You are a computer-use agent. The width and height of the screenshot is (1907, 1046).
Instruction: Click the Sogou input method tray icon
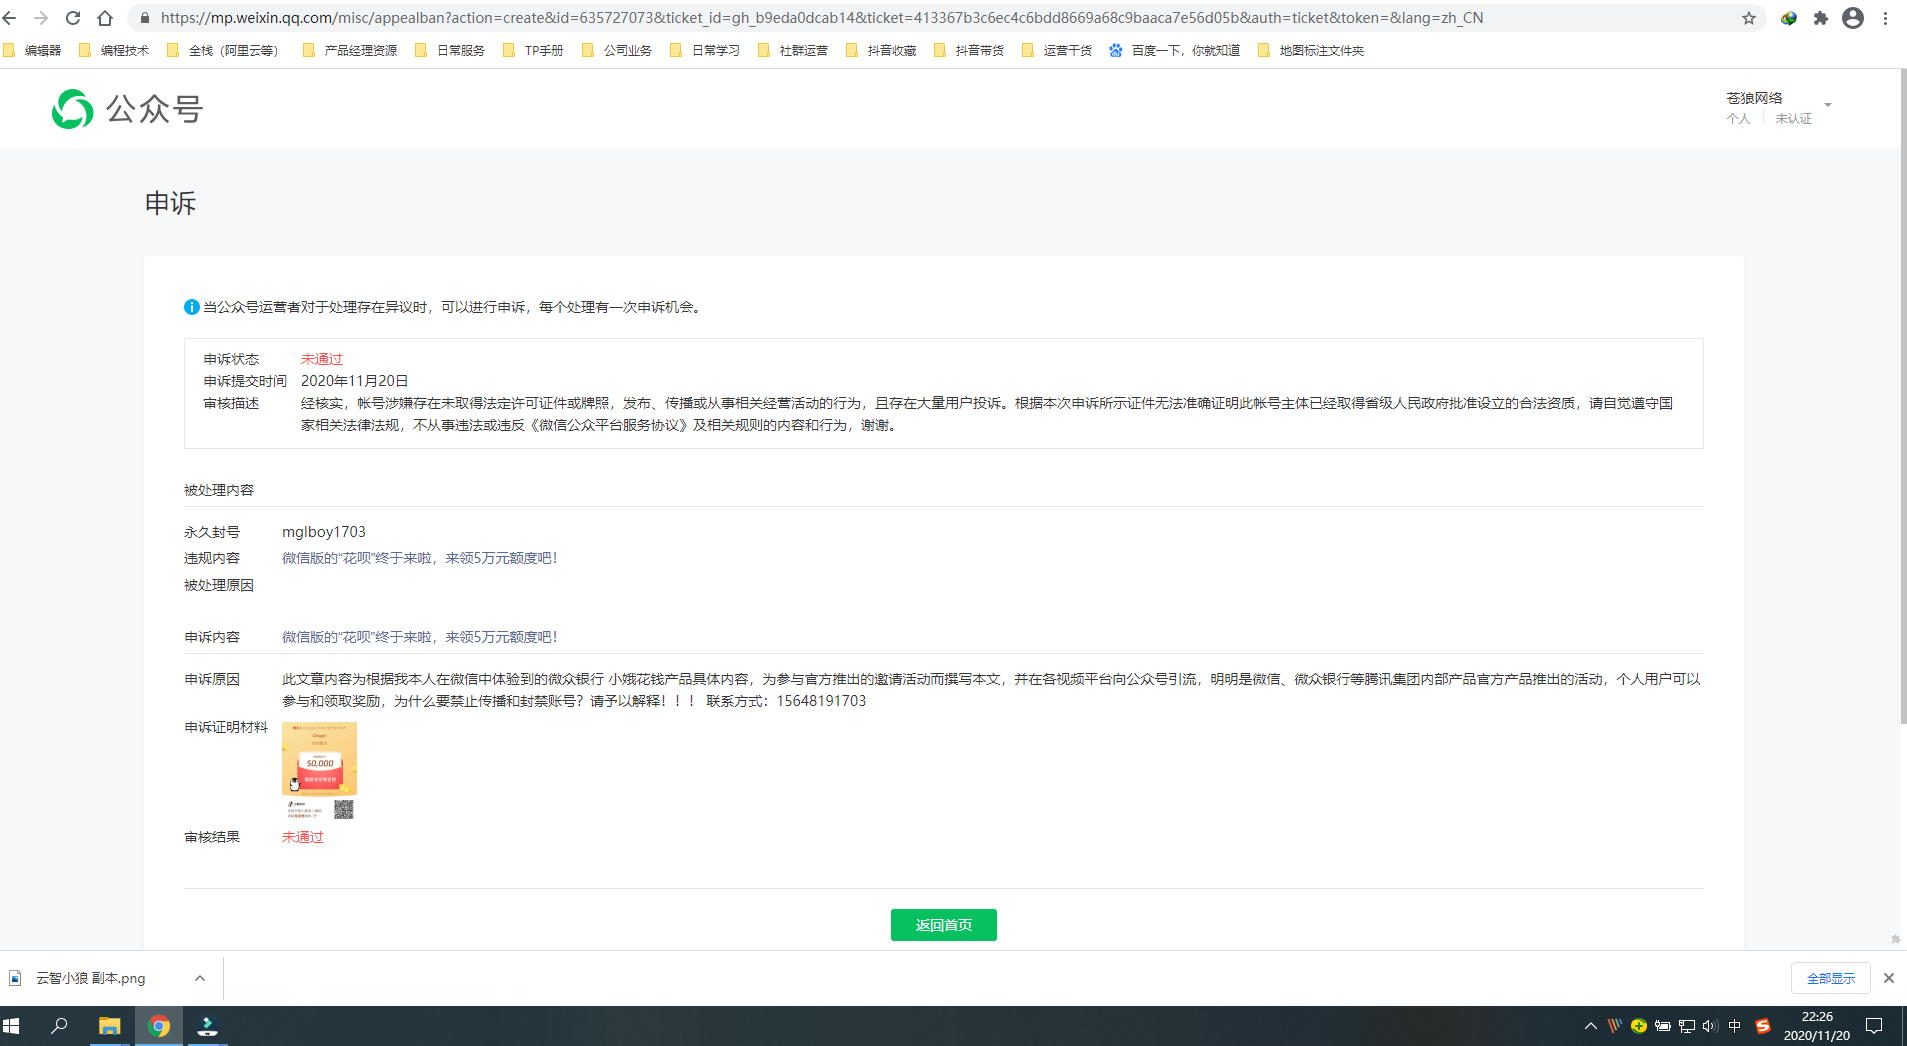(1763, 1026)
